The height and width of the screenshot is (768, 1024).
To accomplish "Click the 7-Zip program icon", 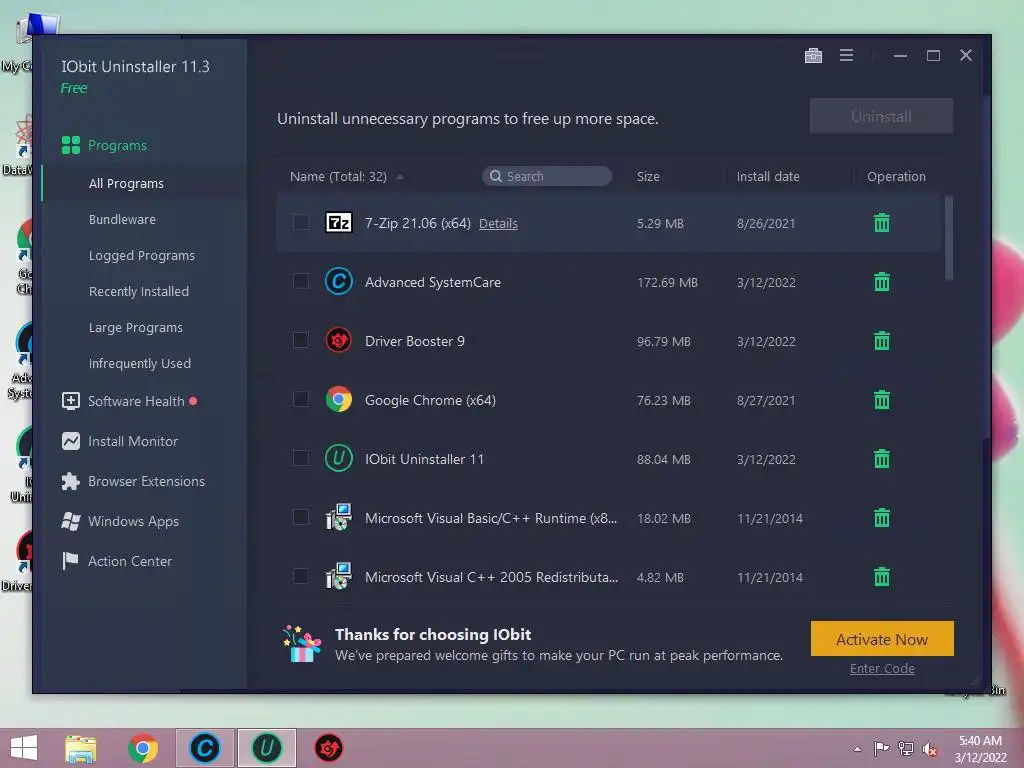I will [x=339, y=223].
